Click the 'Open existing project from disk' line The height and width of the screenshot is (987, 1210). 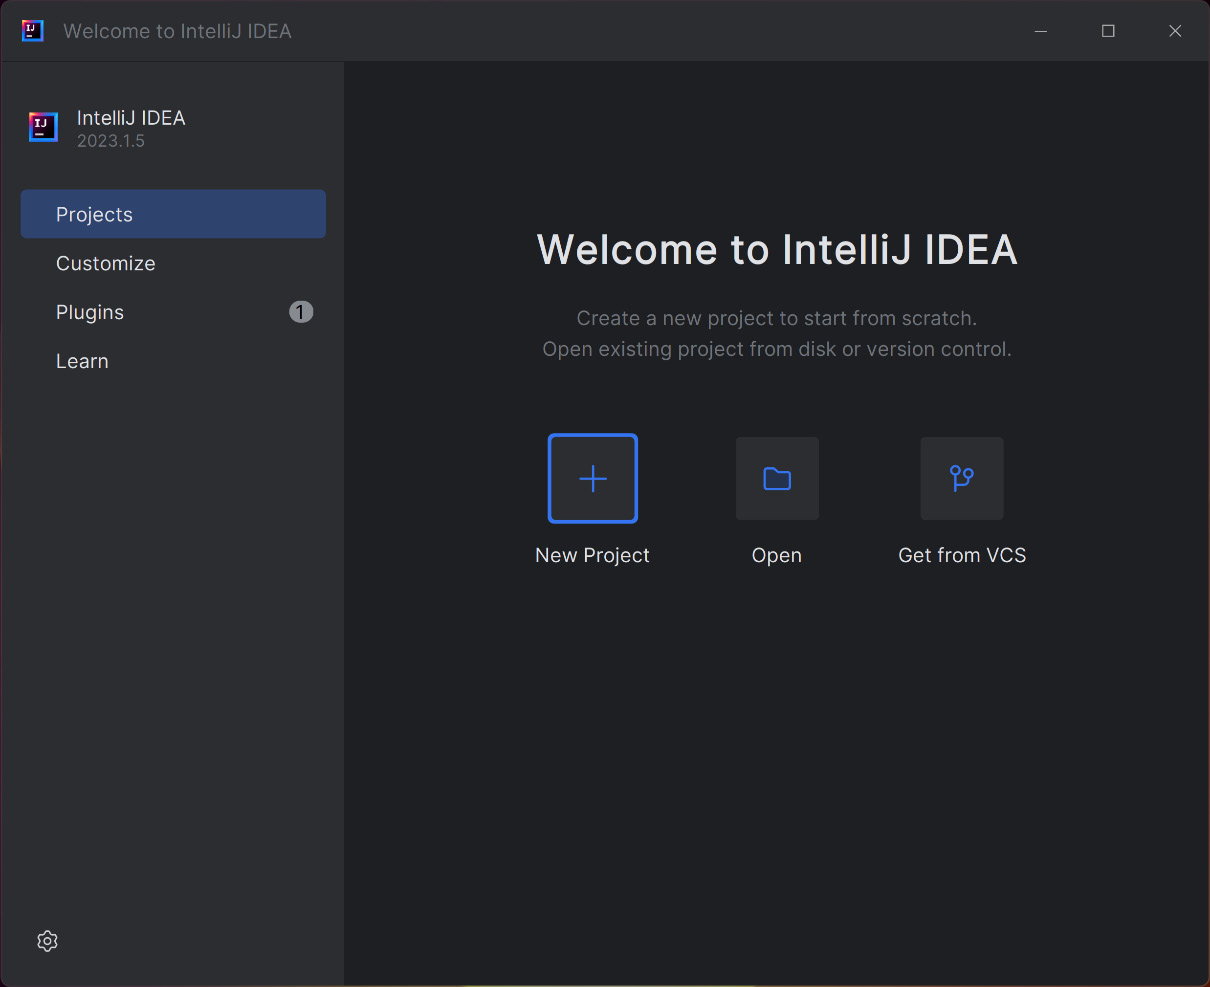click(x=777, y=349)
